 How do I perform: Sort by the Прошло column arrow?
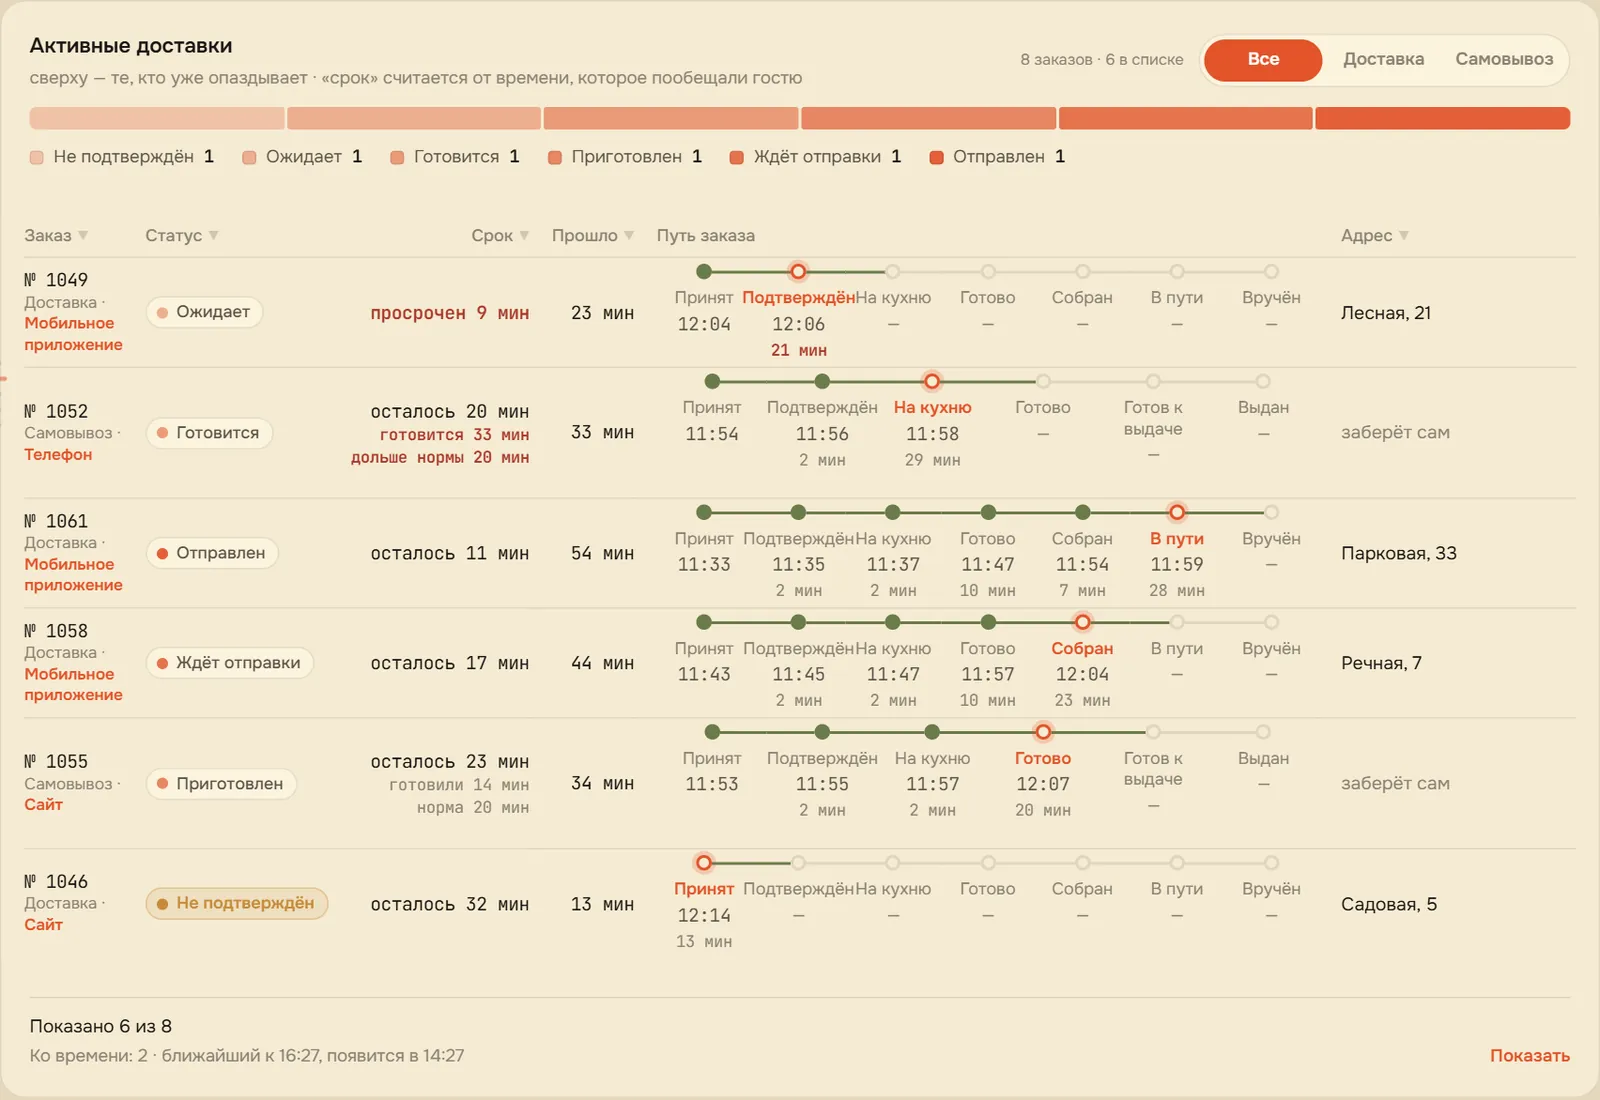[629, 235]
